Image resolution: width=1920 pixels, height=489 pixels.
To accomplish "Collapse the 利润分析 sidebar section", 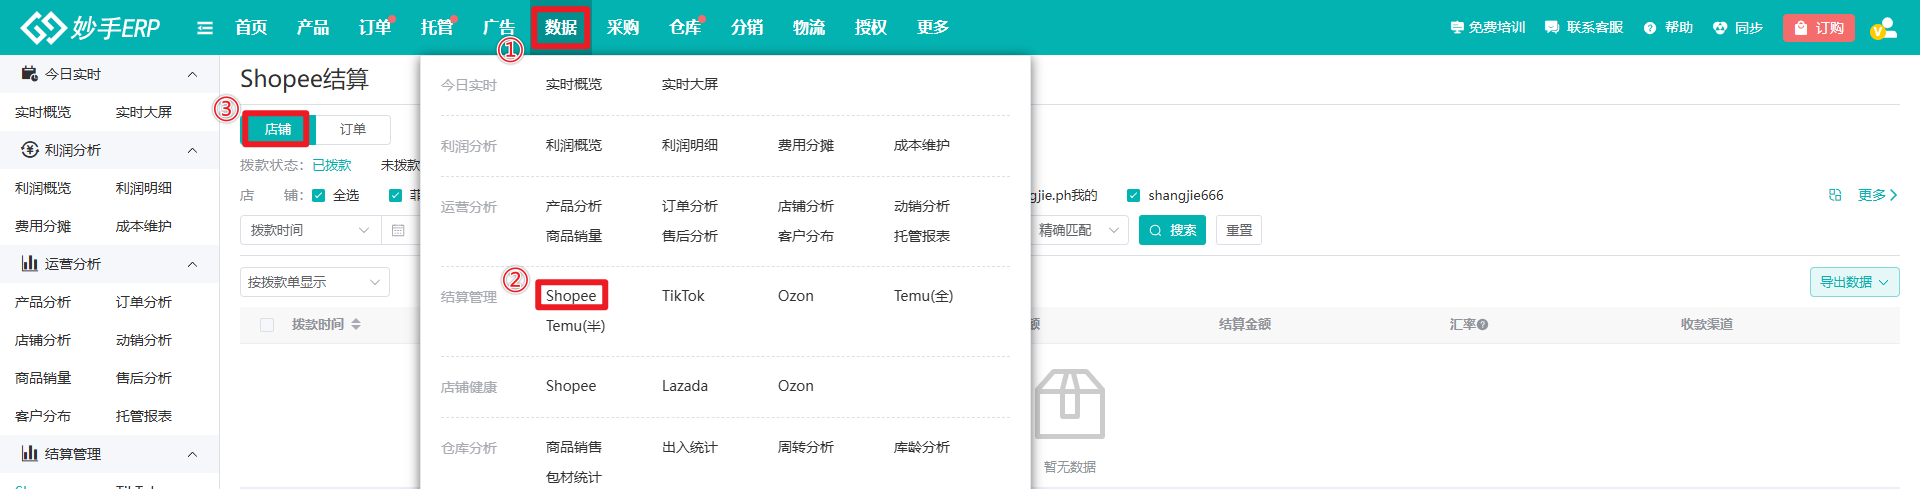I will tap(192, 150).
